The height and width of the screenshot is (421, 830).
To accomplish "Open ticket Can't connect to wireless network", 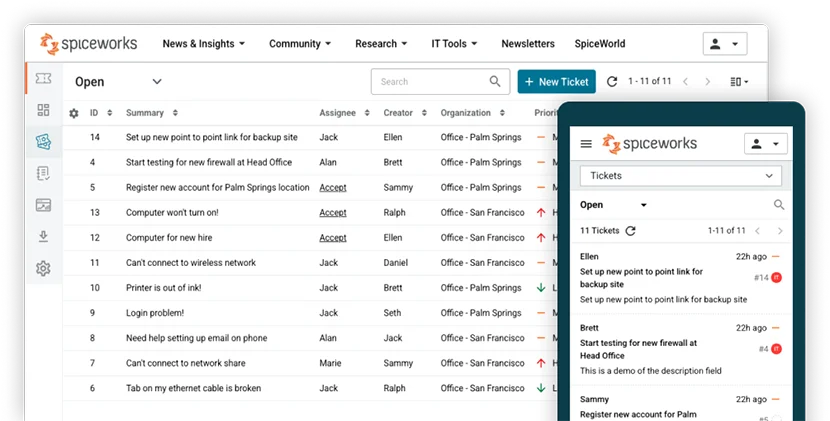I will [x=191, y=263].
